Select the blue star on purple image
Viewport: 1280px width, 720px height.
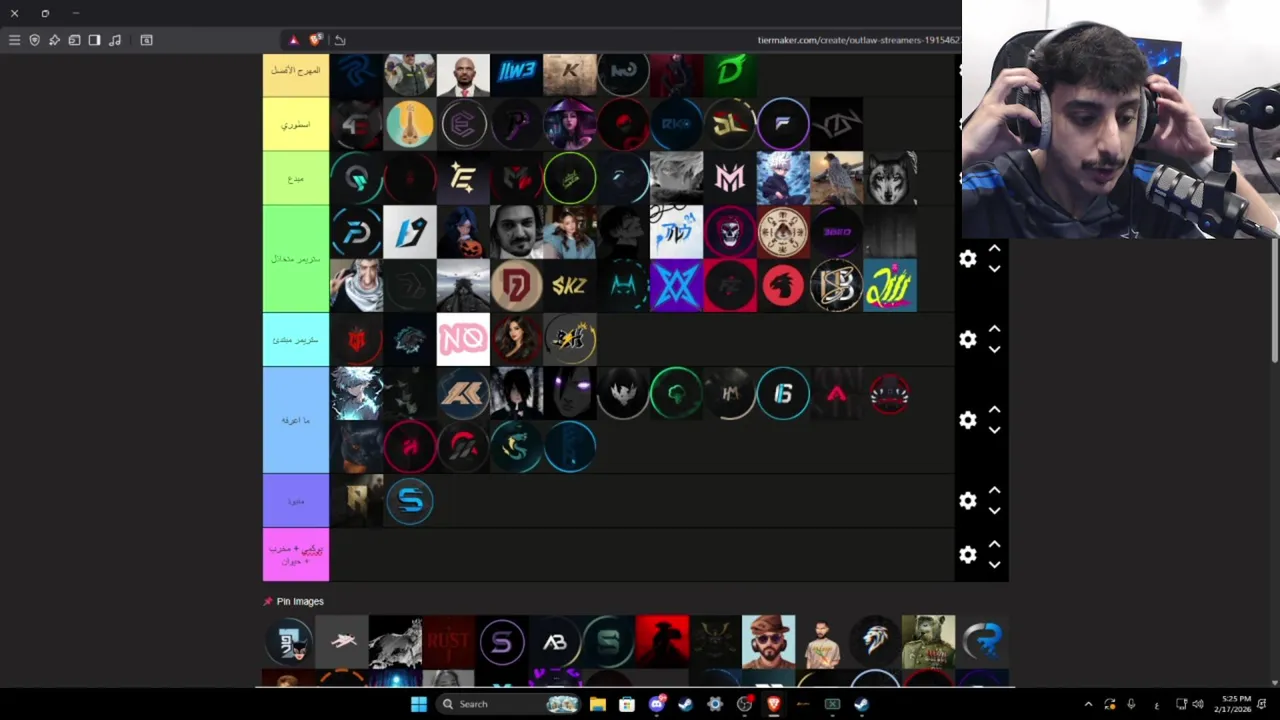tap(677, 286)
